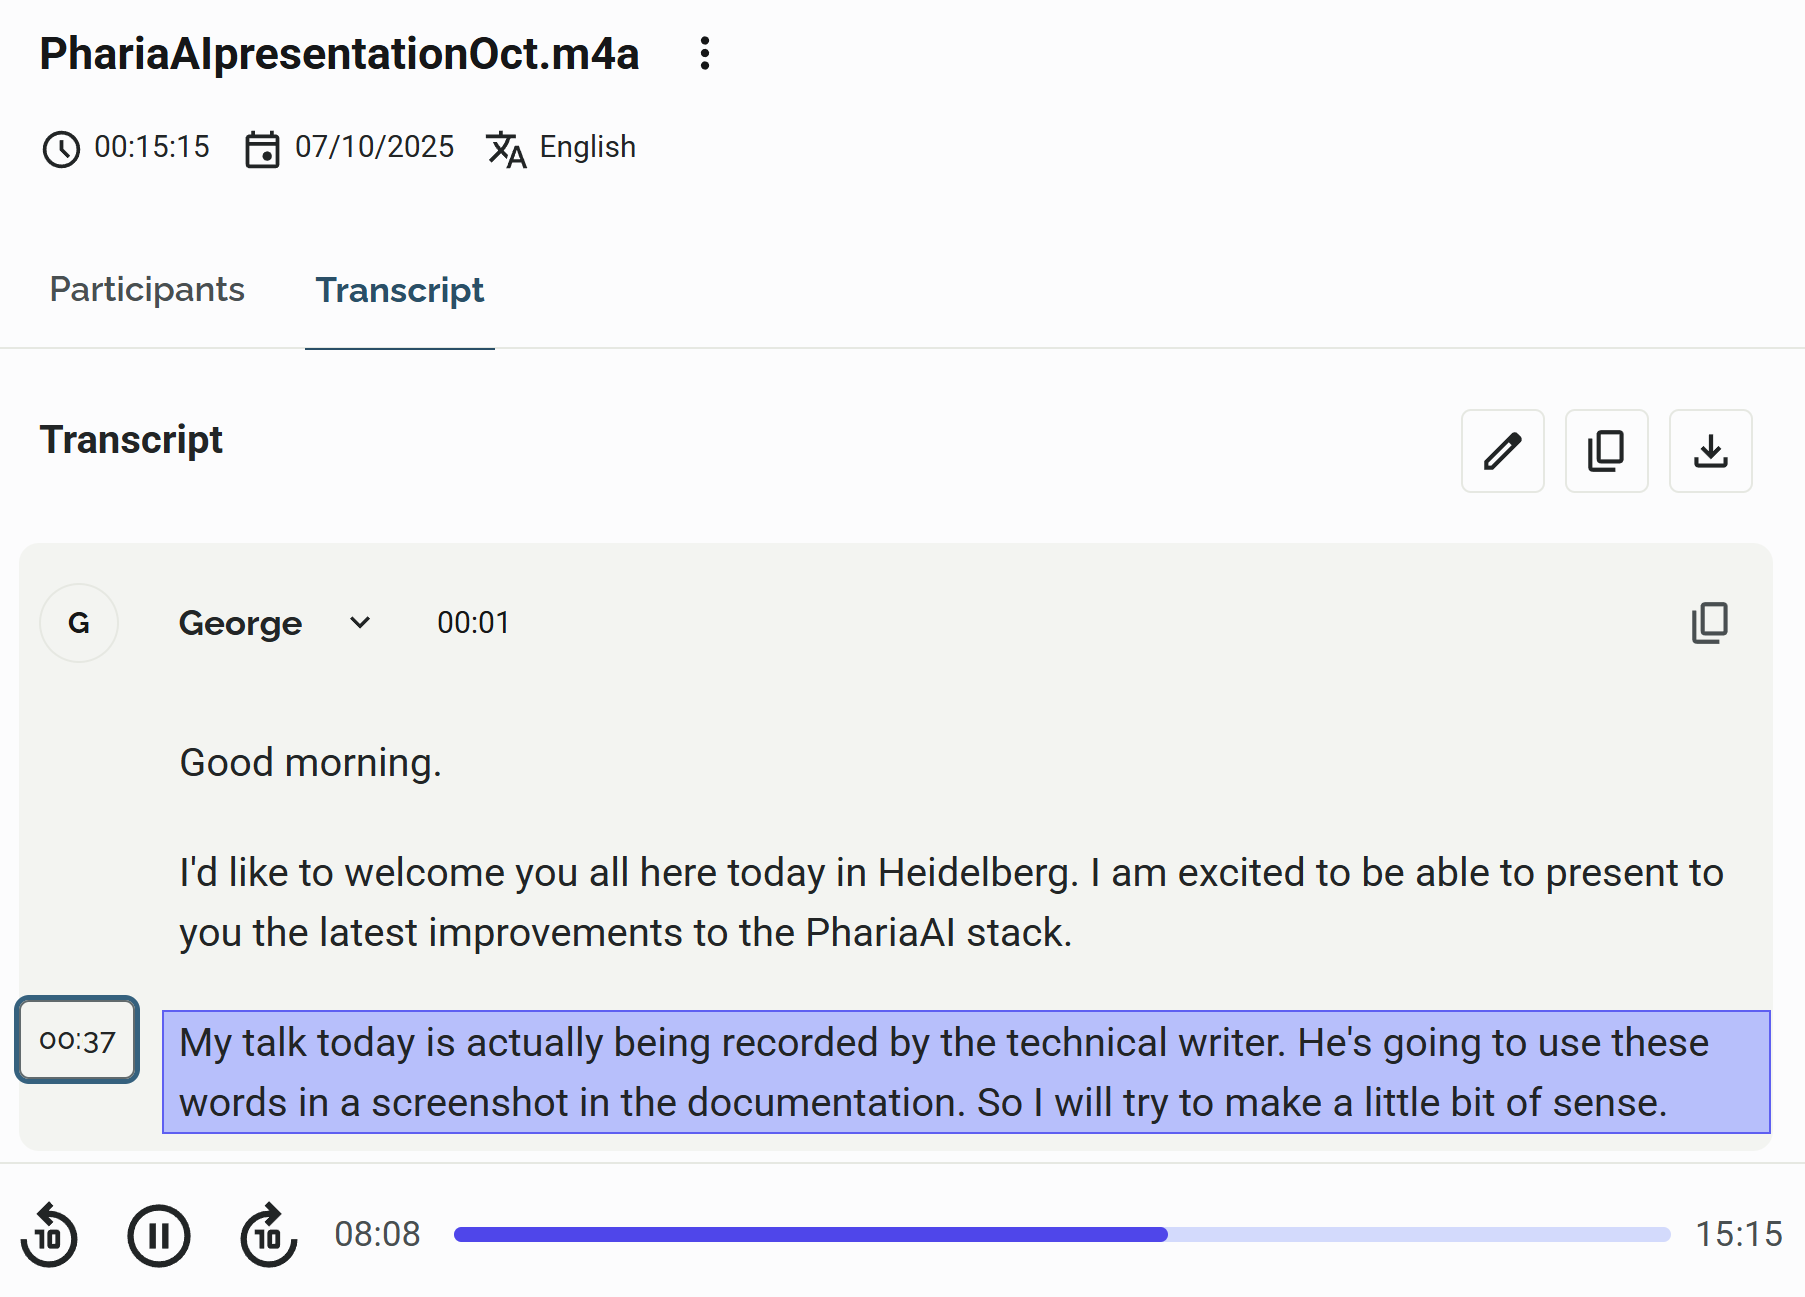Click the PhariaAIpresentationOct.m4a title
Image resolution: width=1805 pixels, height=1297 pixels.
[x=339, y=54]
